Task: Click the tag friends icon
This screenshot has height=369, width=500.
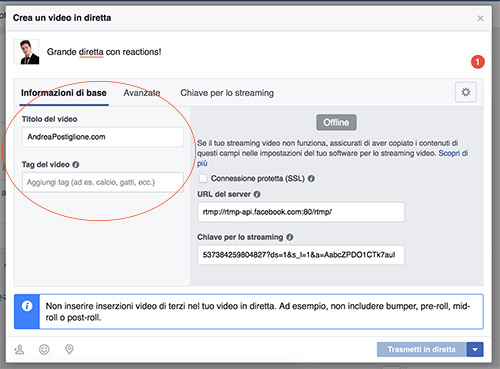Action: (19, 349)
